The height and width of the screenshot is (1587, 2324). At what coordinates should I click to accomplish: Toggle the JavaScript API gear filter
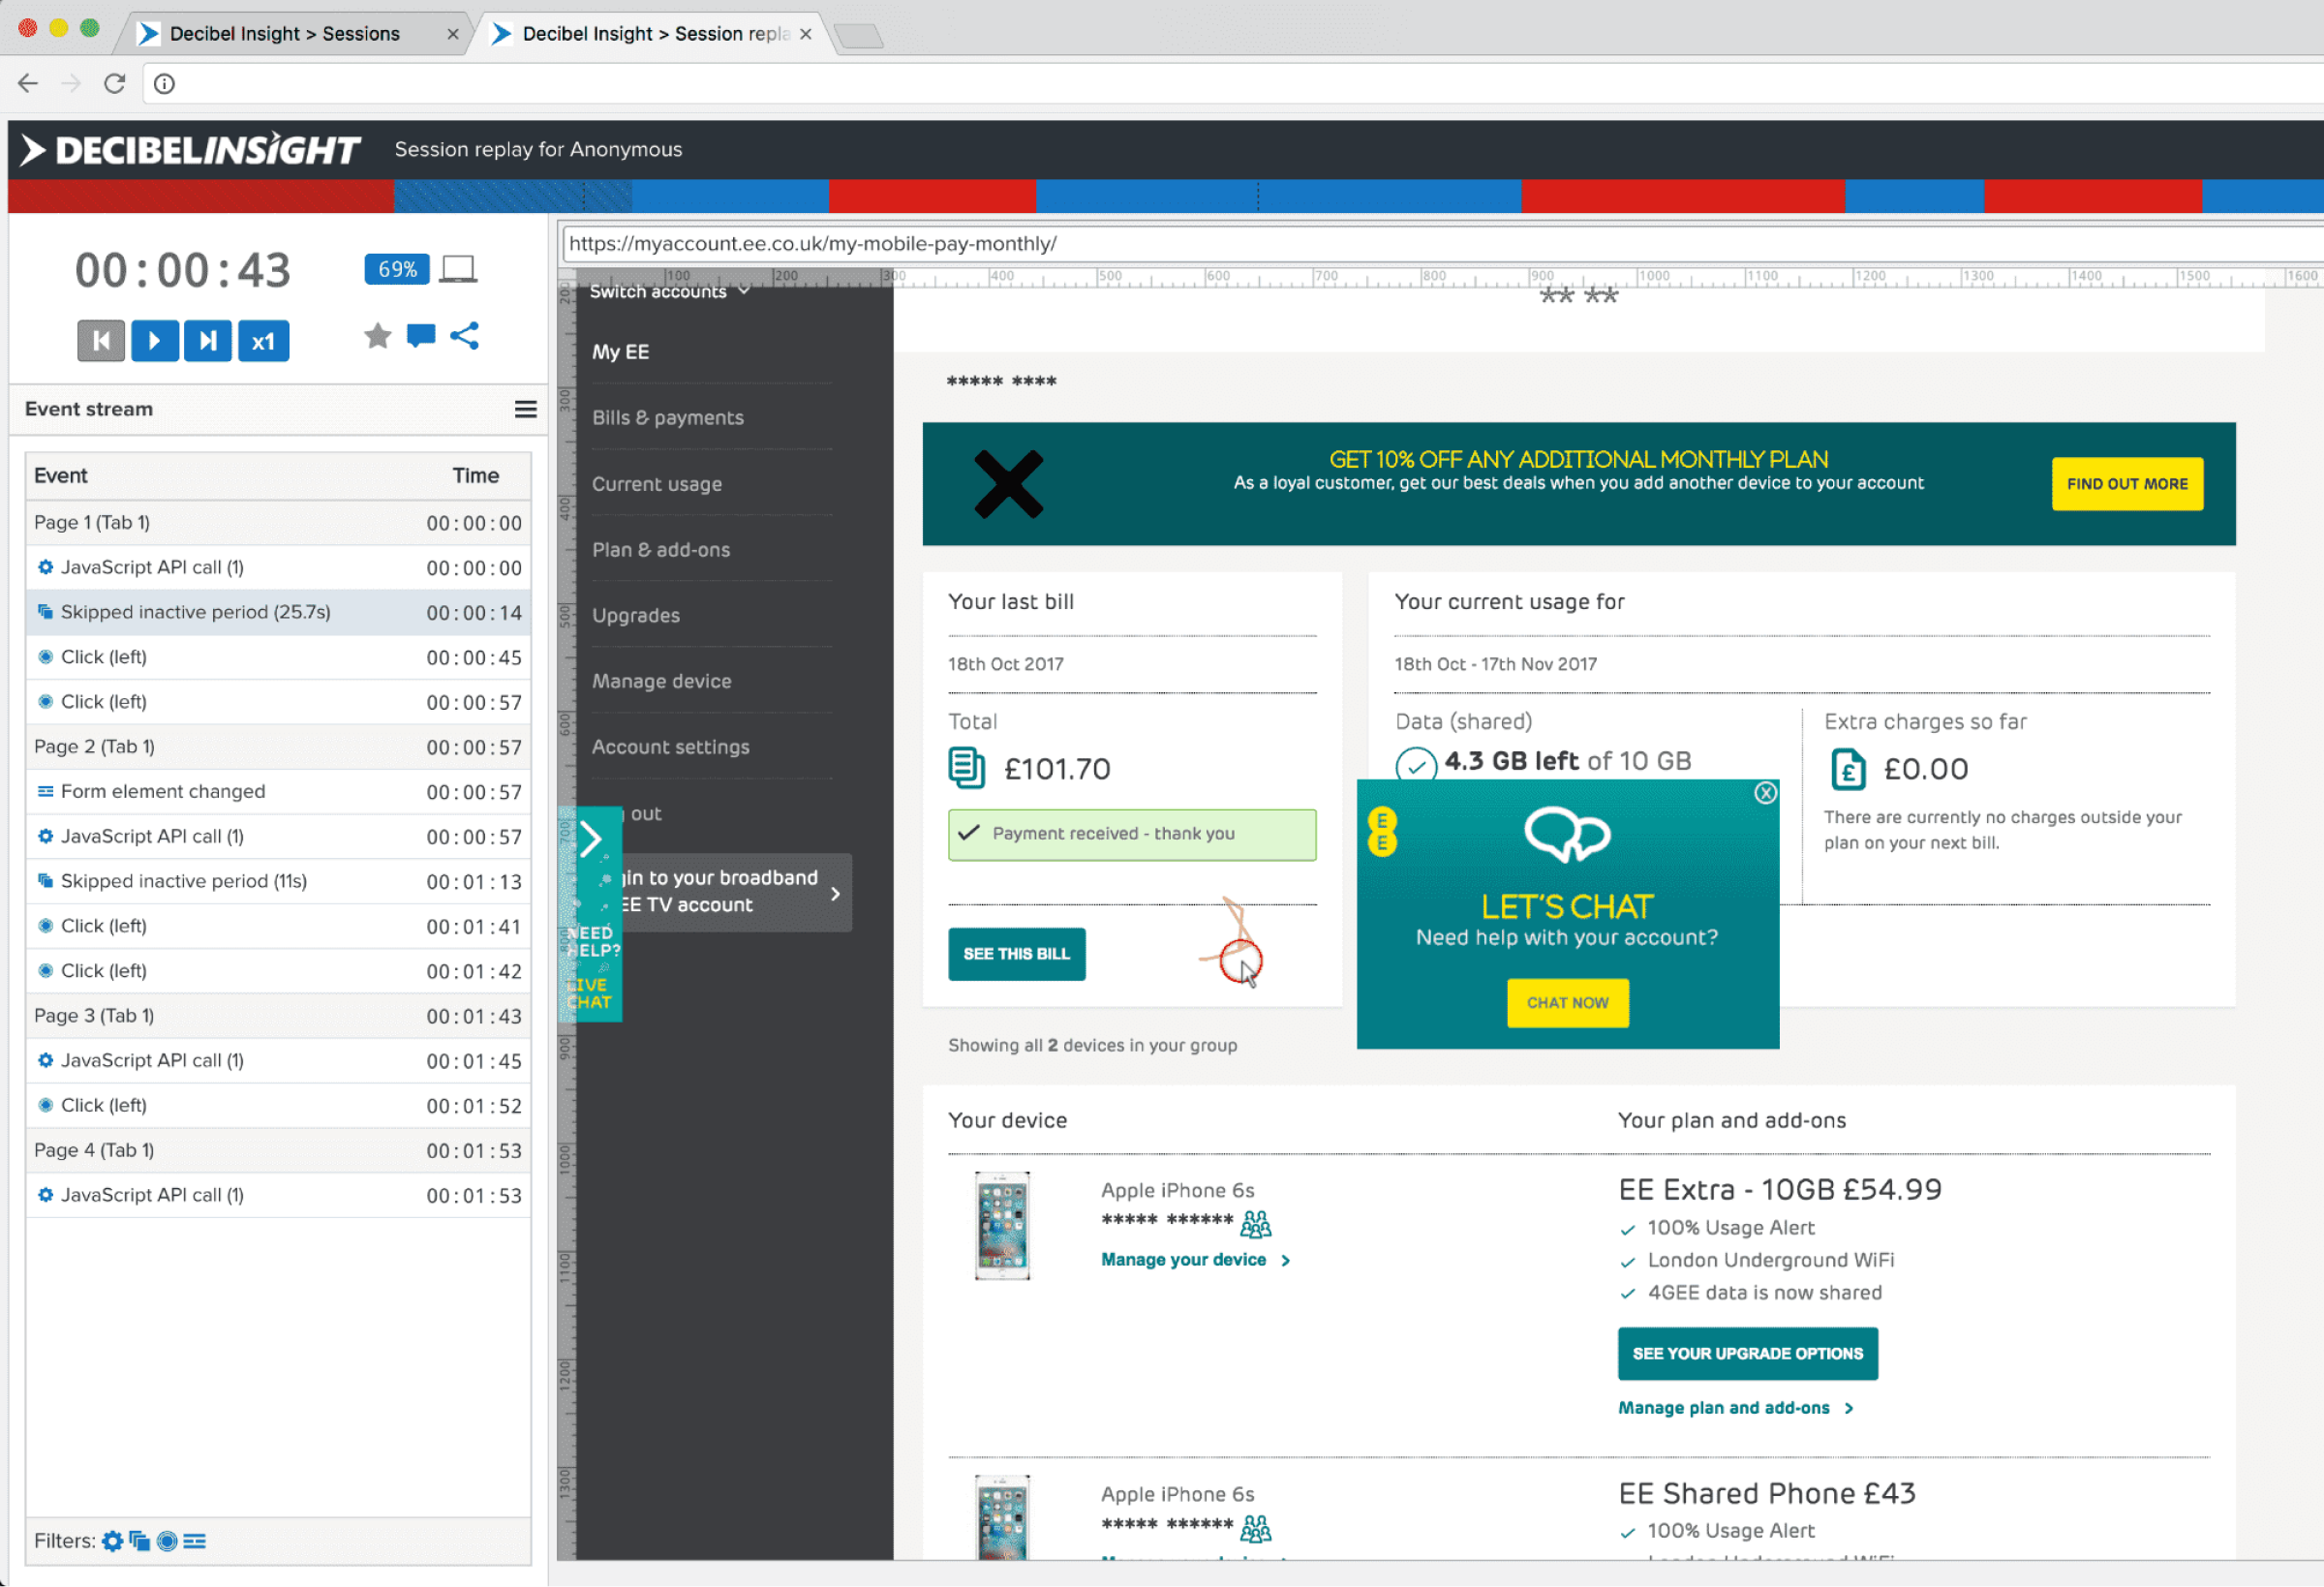(112, 1541)
